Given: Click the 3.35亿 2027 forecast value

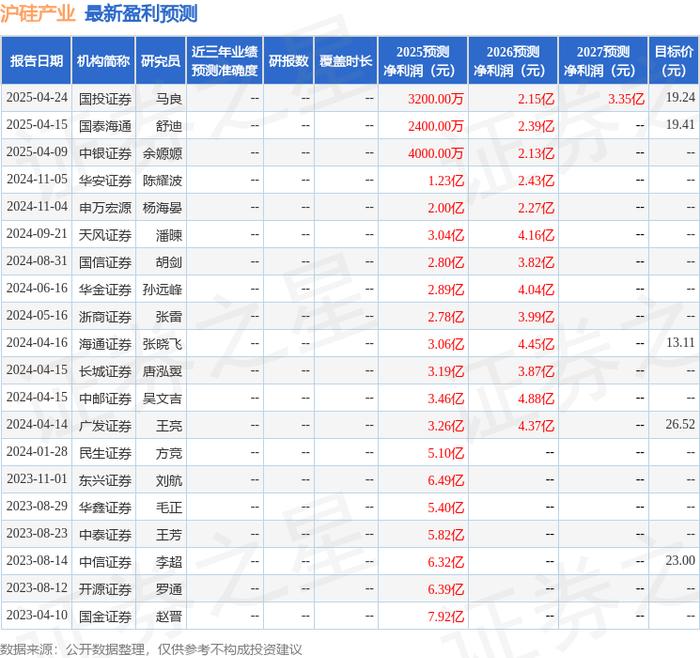Looking at the screenshot, I should (x=626, y=99).
